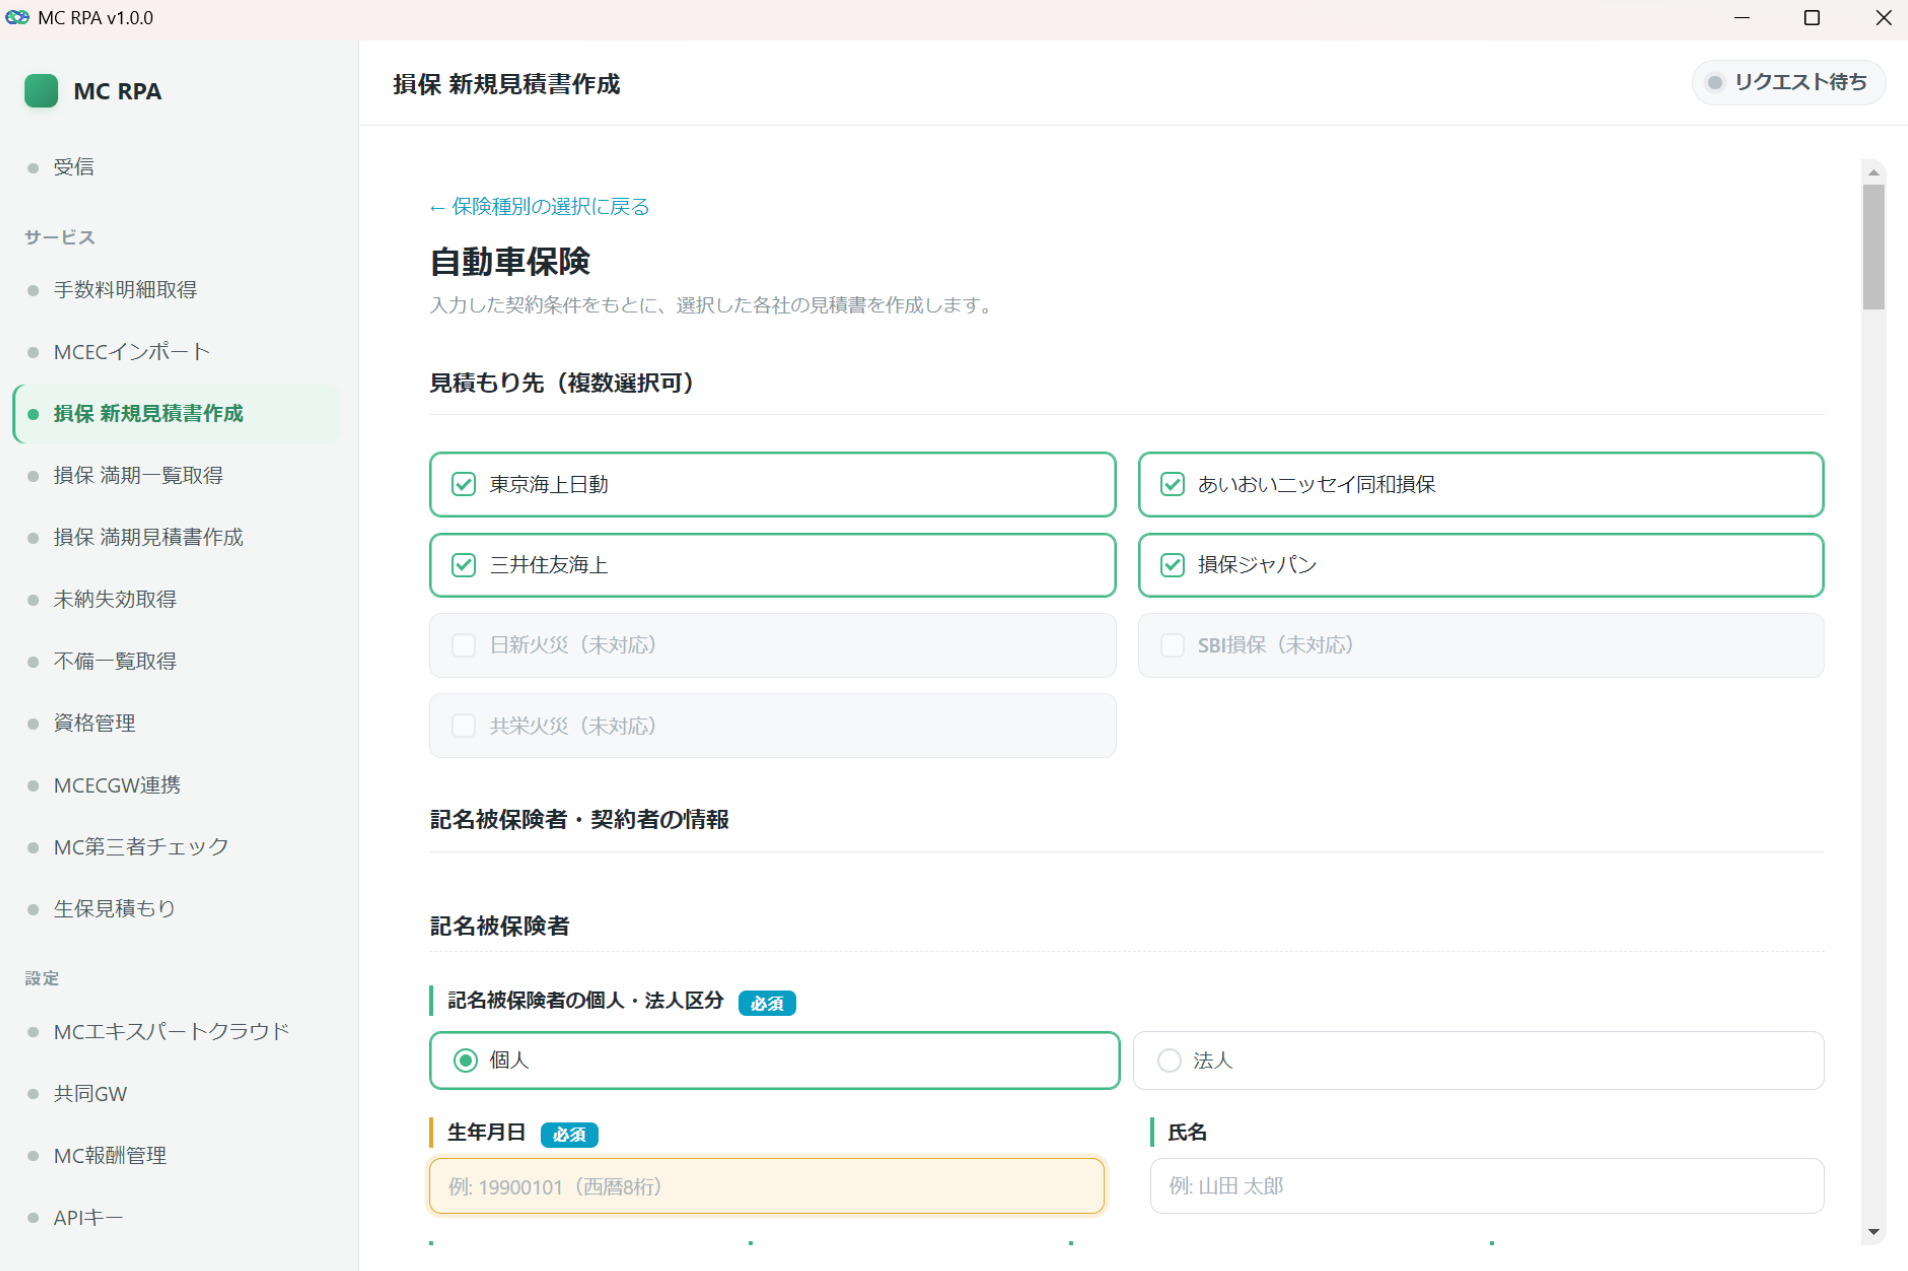Screen dimensions: 1908x1271
Task: Click the 見積もり先（複数選択可） heading
Action: [563, 383]
